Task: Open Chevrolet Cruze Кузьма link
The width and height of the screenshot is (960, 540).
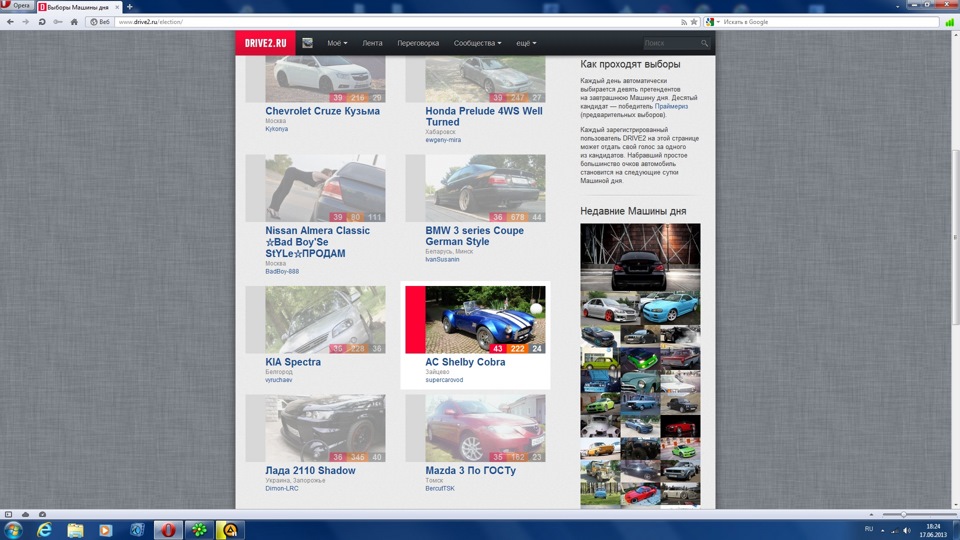Action: (x=323, y=111)
